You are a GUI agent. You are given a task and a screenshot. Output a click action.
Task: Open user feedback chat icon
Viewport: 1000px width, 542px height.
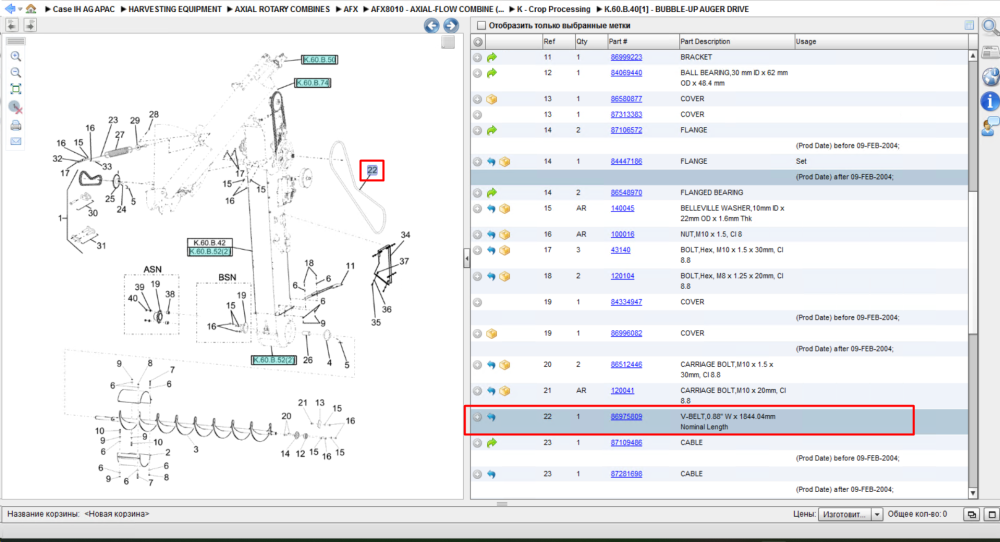tap(990, 126)
